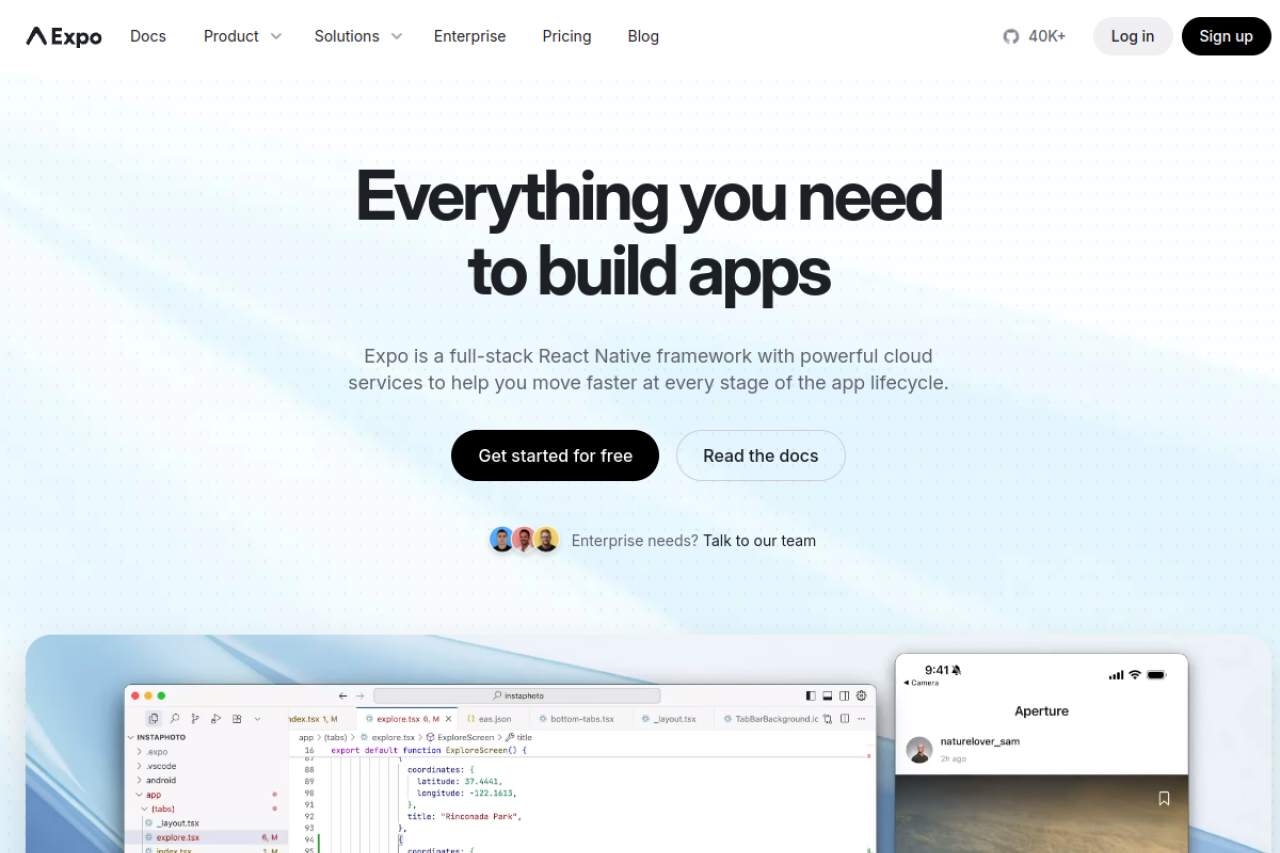This screenshot has width=1280, height=853.
Task: Click the instaphoto search field in editor
Action: pyautogui.click(x=517, y=696)
